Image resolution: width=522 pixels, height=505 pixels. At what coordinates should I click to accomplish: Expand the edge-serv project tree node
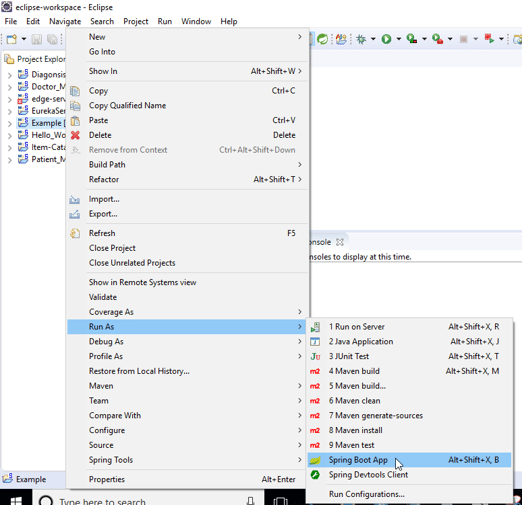click(x=10, y=100)
